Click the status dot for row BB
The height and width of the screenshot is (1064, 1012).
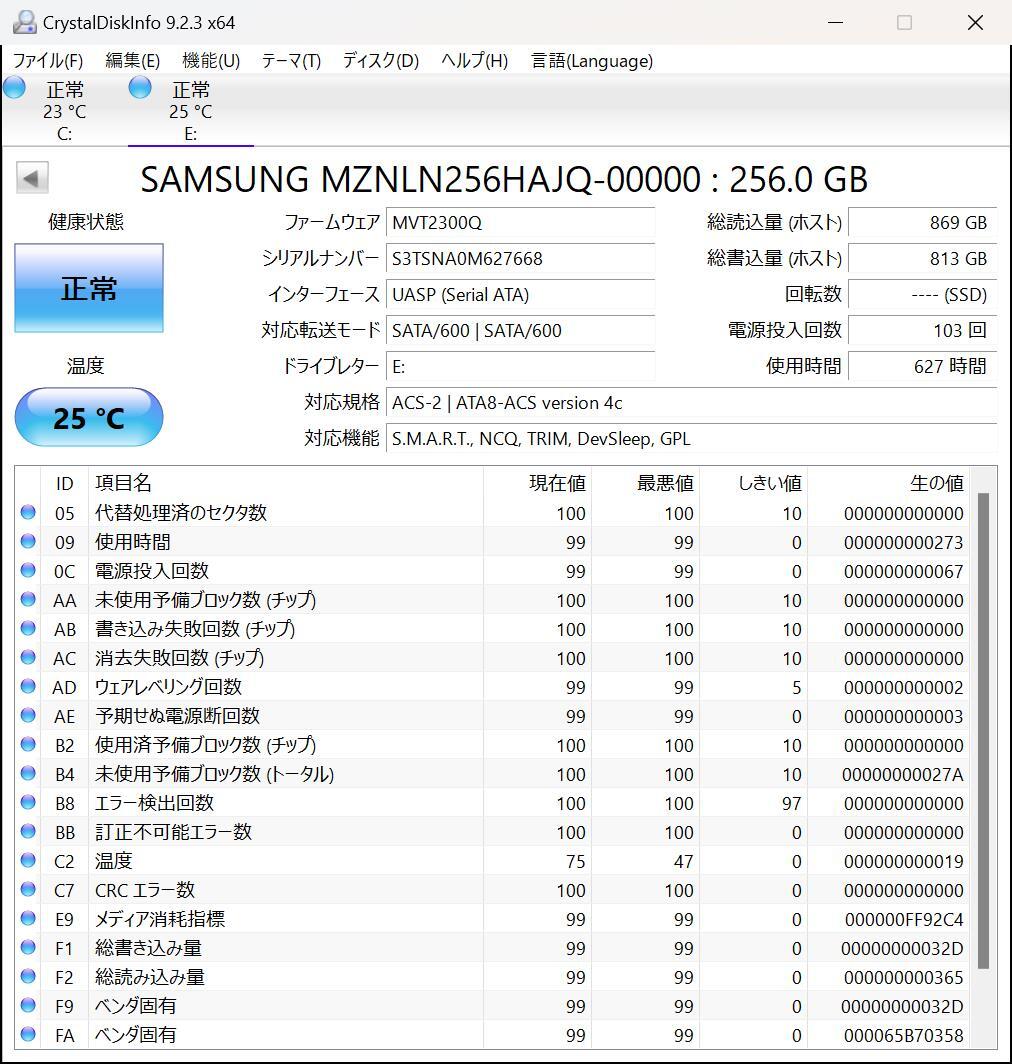click(28, 831)
